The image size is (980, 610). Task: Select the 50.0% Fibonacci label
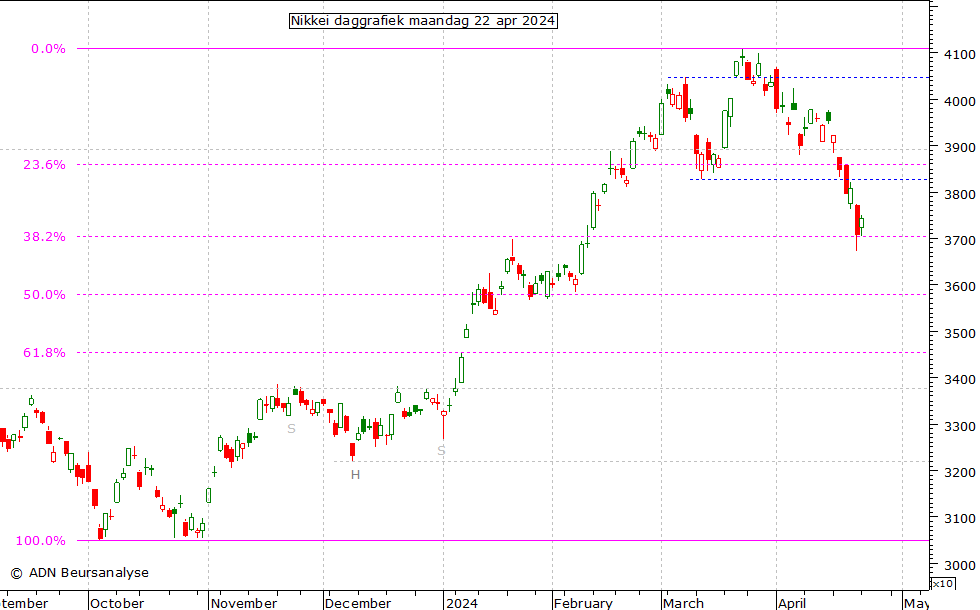(x=44, y=294)
